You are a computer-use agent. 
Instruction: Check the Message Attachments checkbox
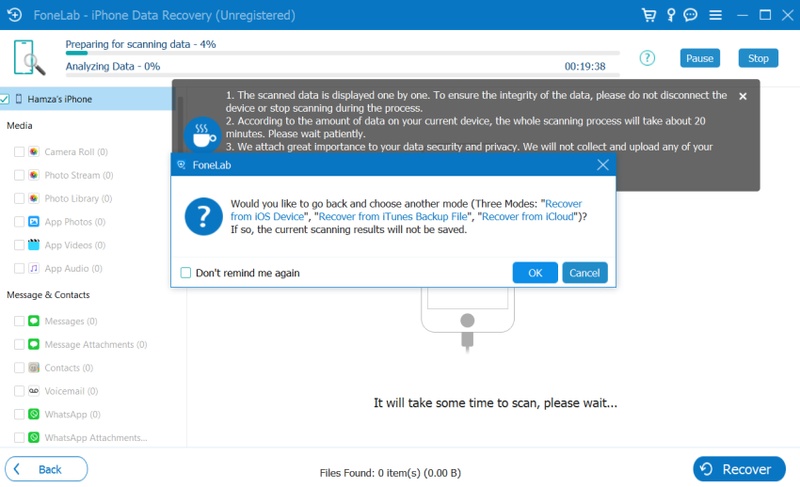coord(19,344)
